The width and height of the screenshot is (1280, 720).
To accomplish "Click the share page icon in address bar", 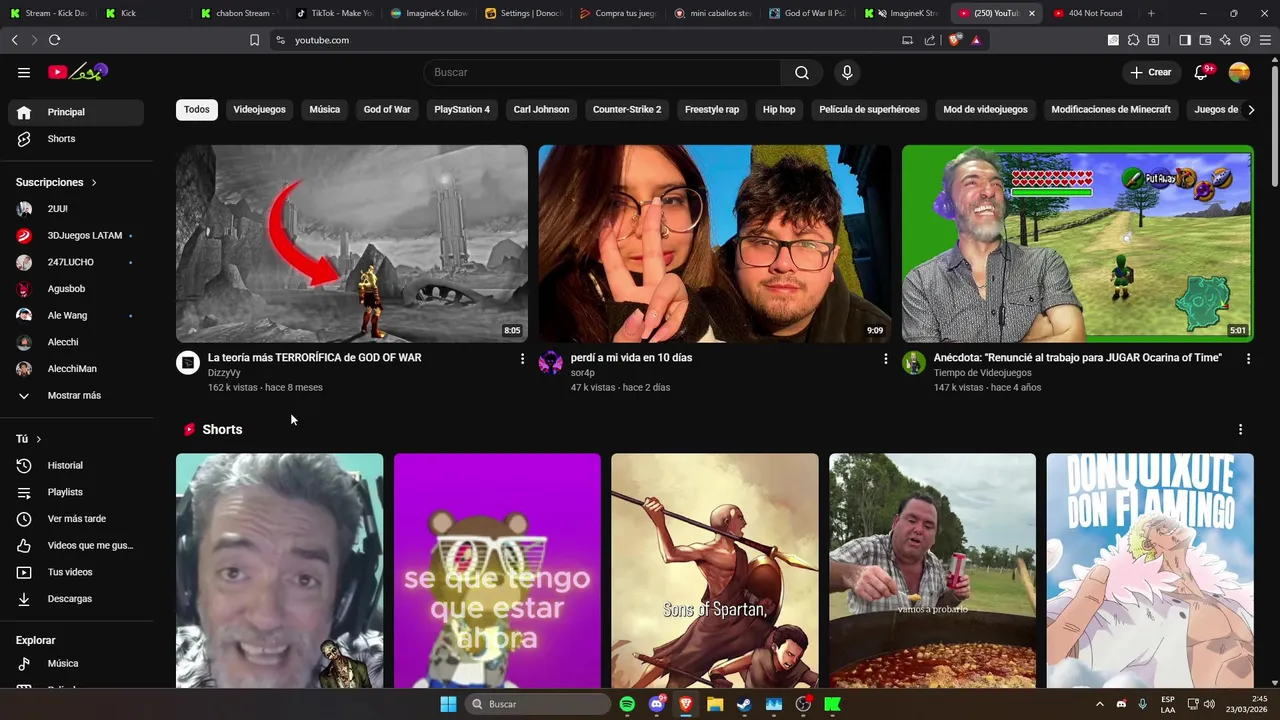I will (930, 40).
